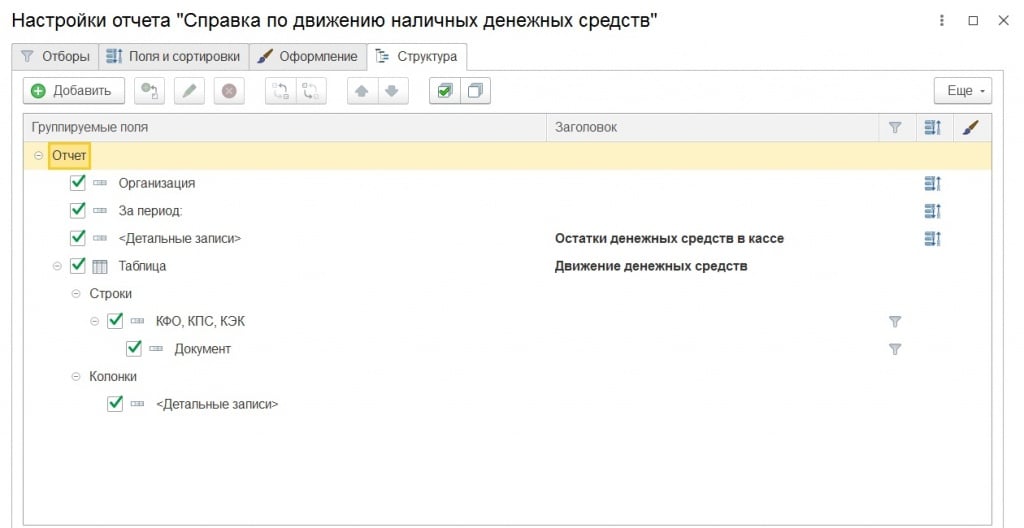Viewport: 1024px width, 528px height.
Task: Click filter icon in Документ row
Action: 895,349
